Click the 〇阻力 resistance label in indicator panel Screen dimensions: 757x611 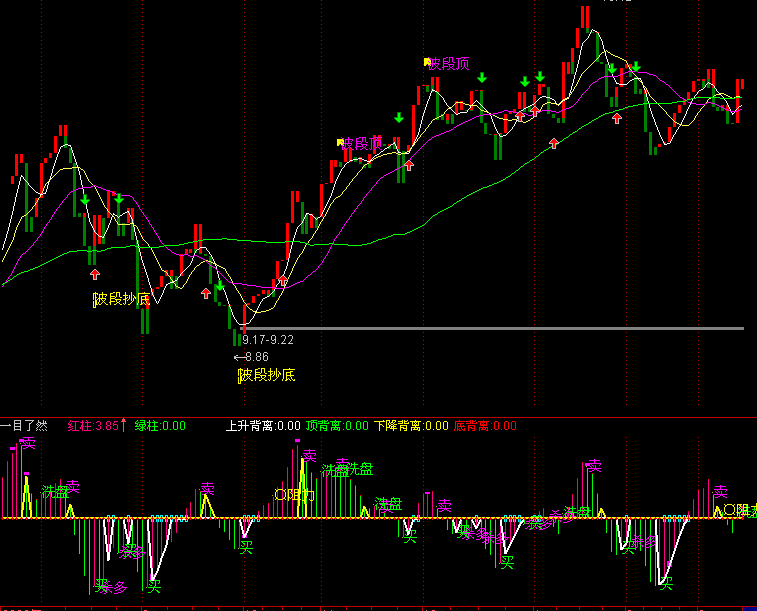pyautogui.click(x=294, y=495)
